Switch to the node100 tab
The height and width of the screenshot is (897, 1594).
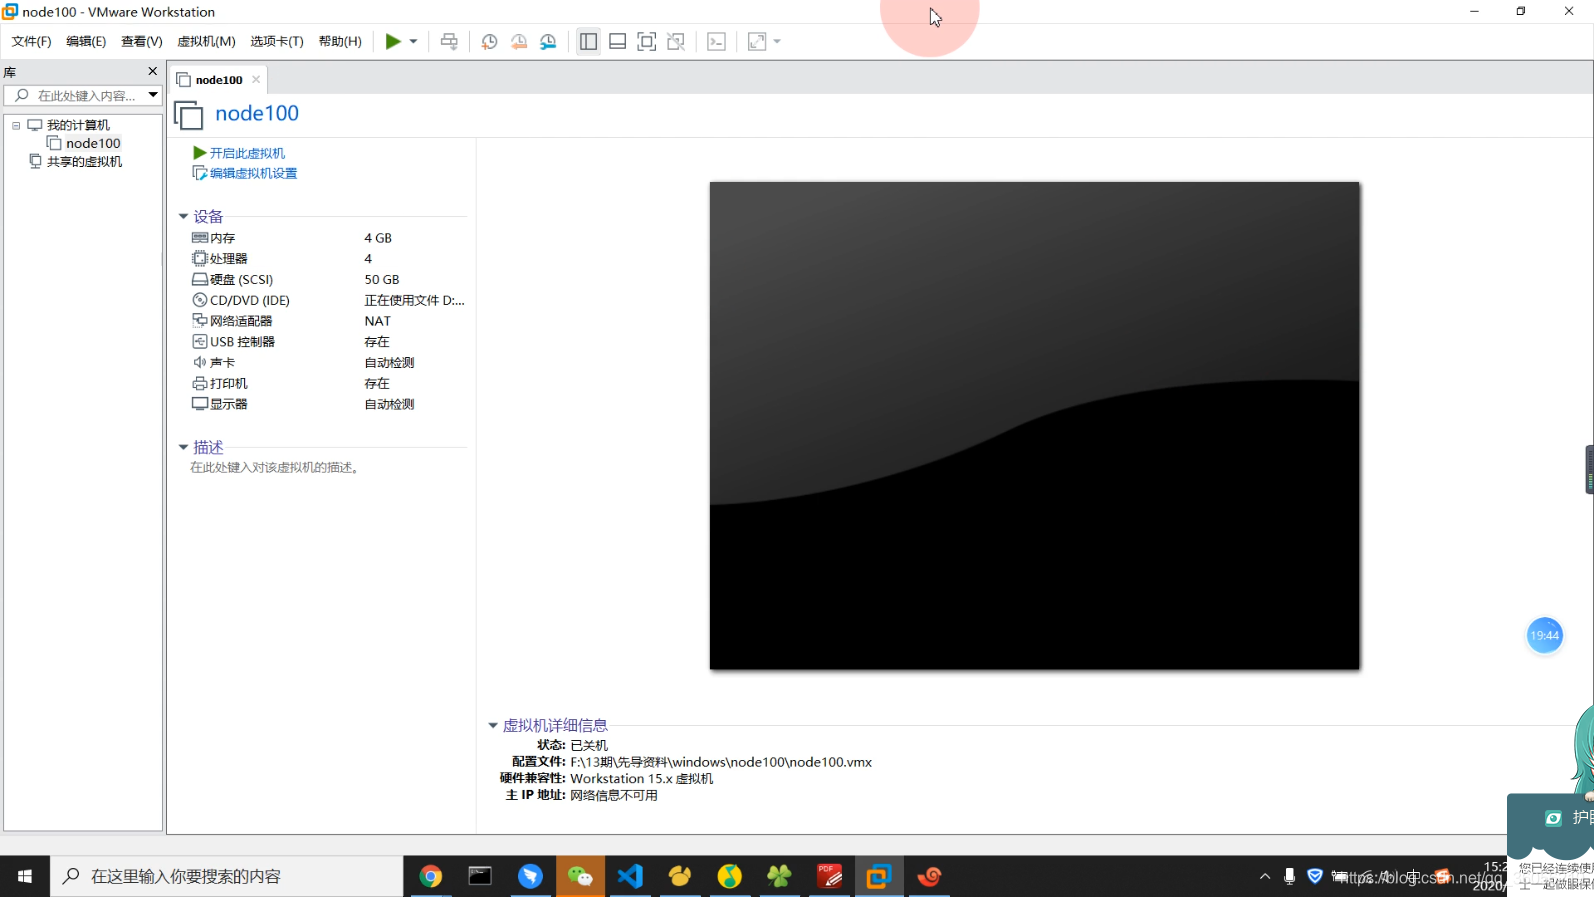pos(219,80)
